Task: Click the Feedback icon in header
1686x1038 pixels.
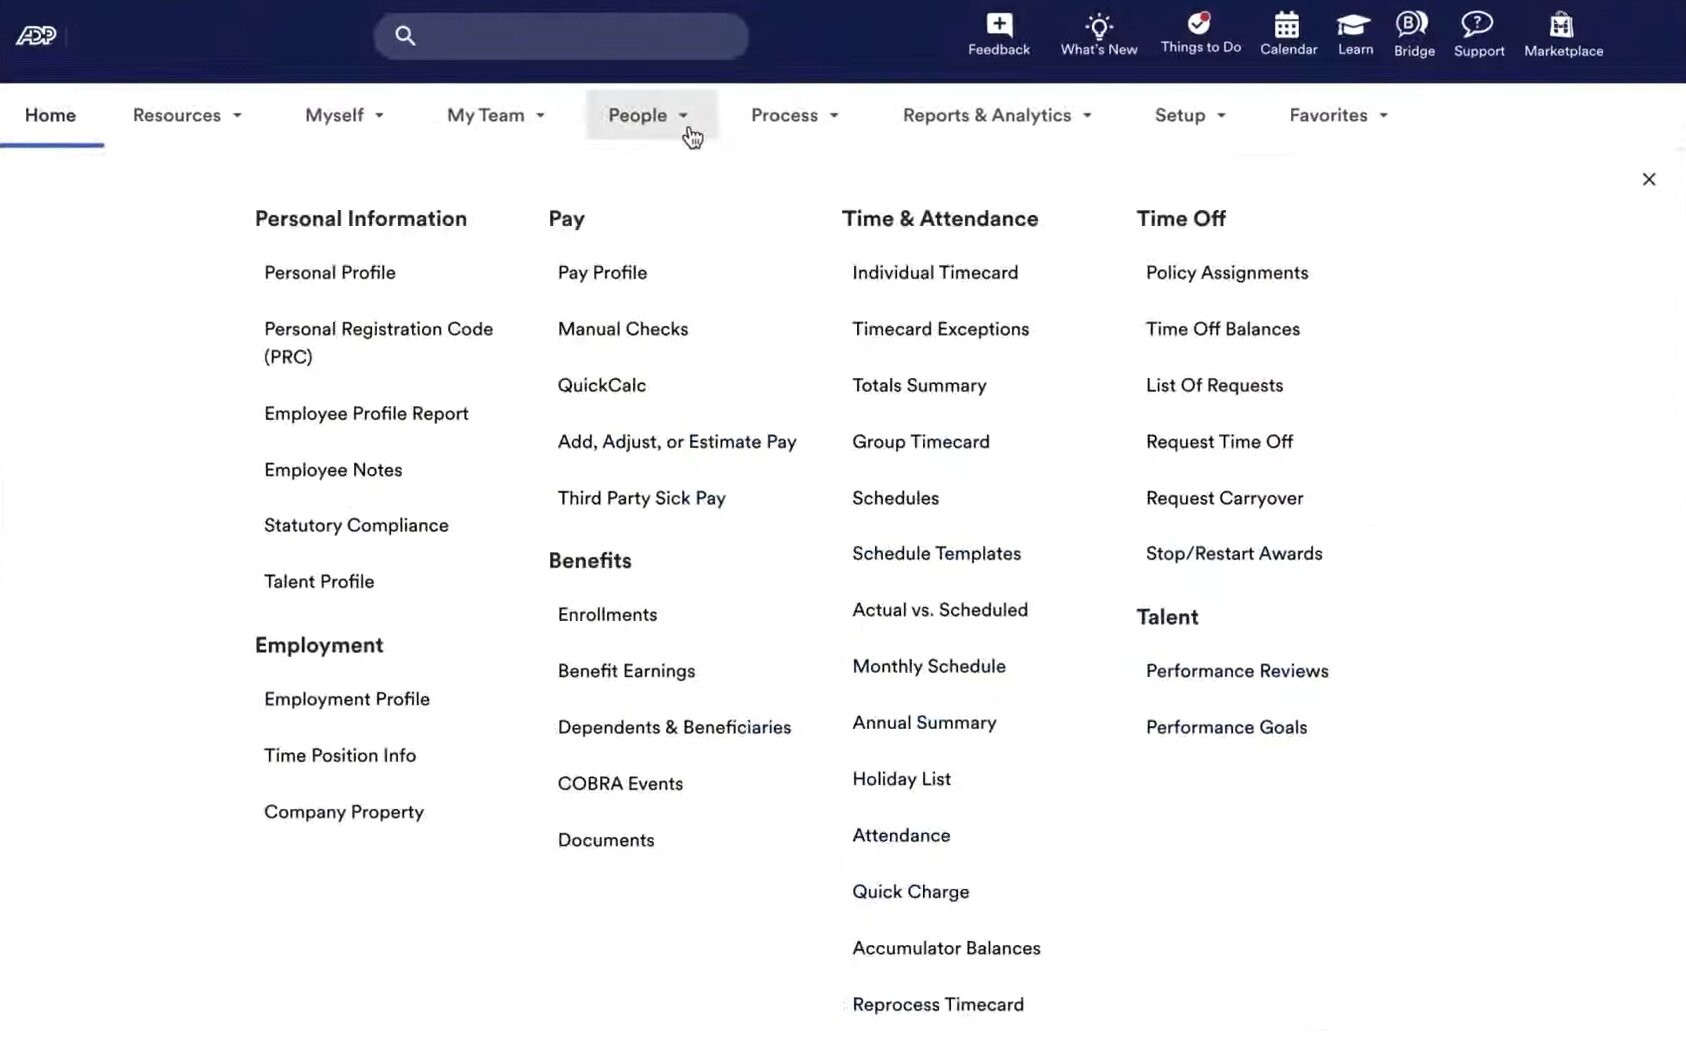Action: pos(998,26)
